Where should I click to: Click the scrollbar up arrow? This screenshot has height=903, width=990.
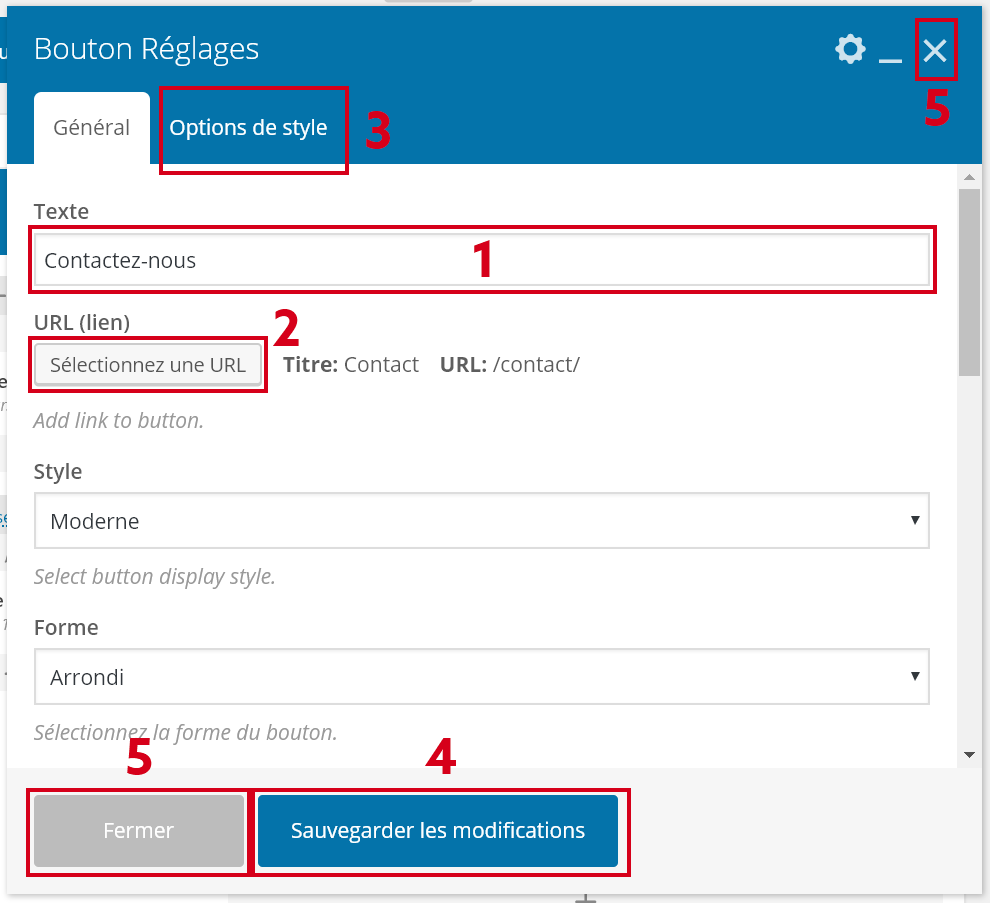tap(969, 177)
